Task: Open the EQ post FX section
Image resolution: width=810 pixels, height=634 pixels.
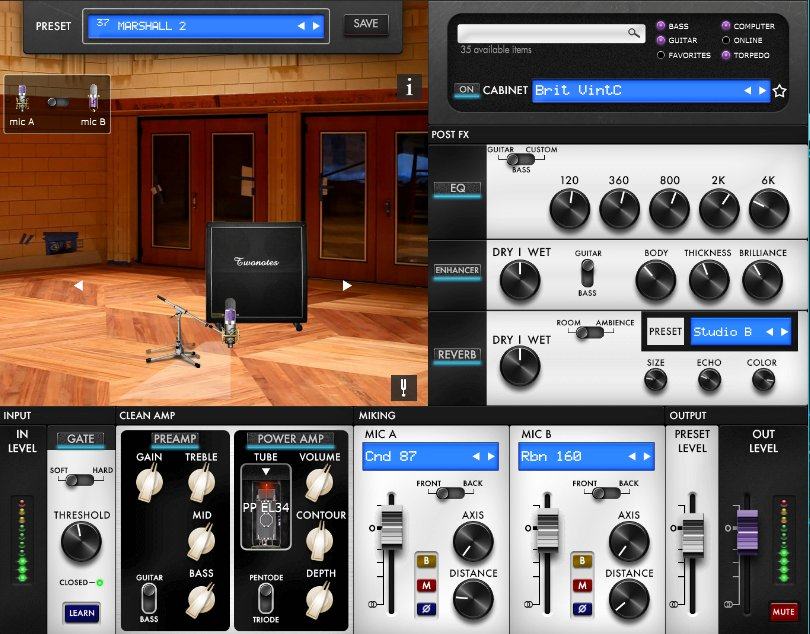Action: click(457, 187)
